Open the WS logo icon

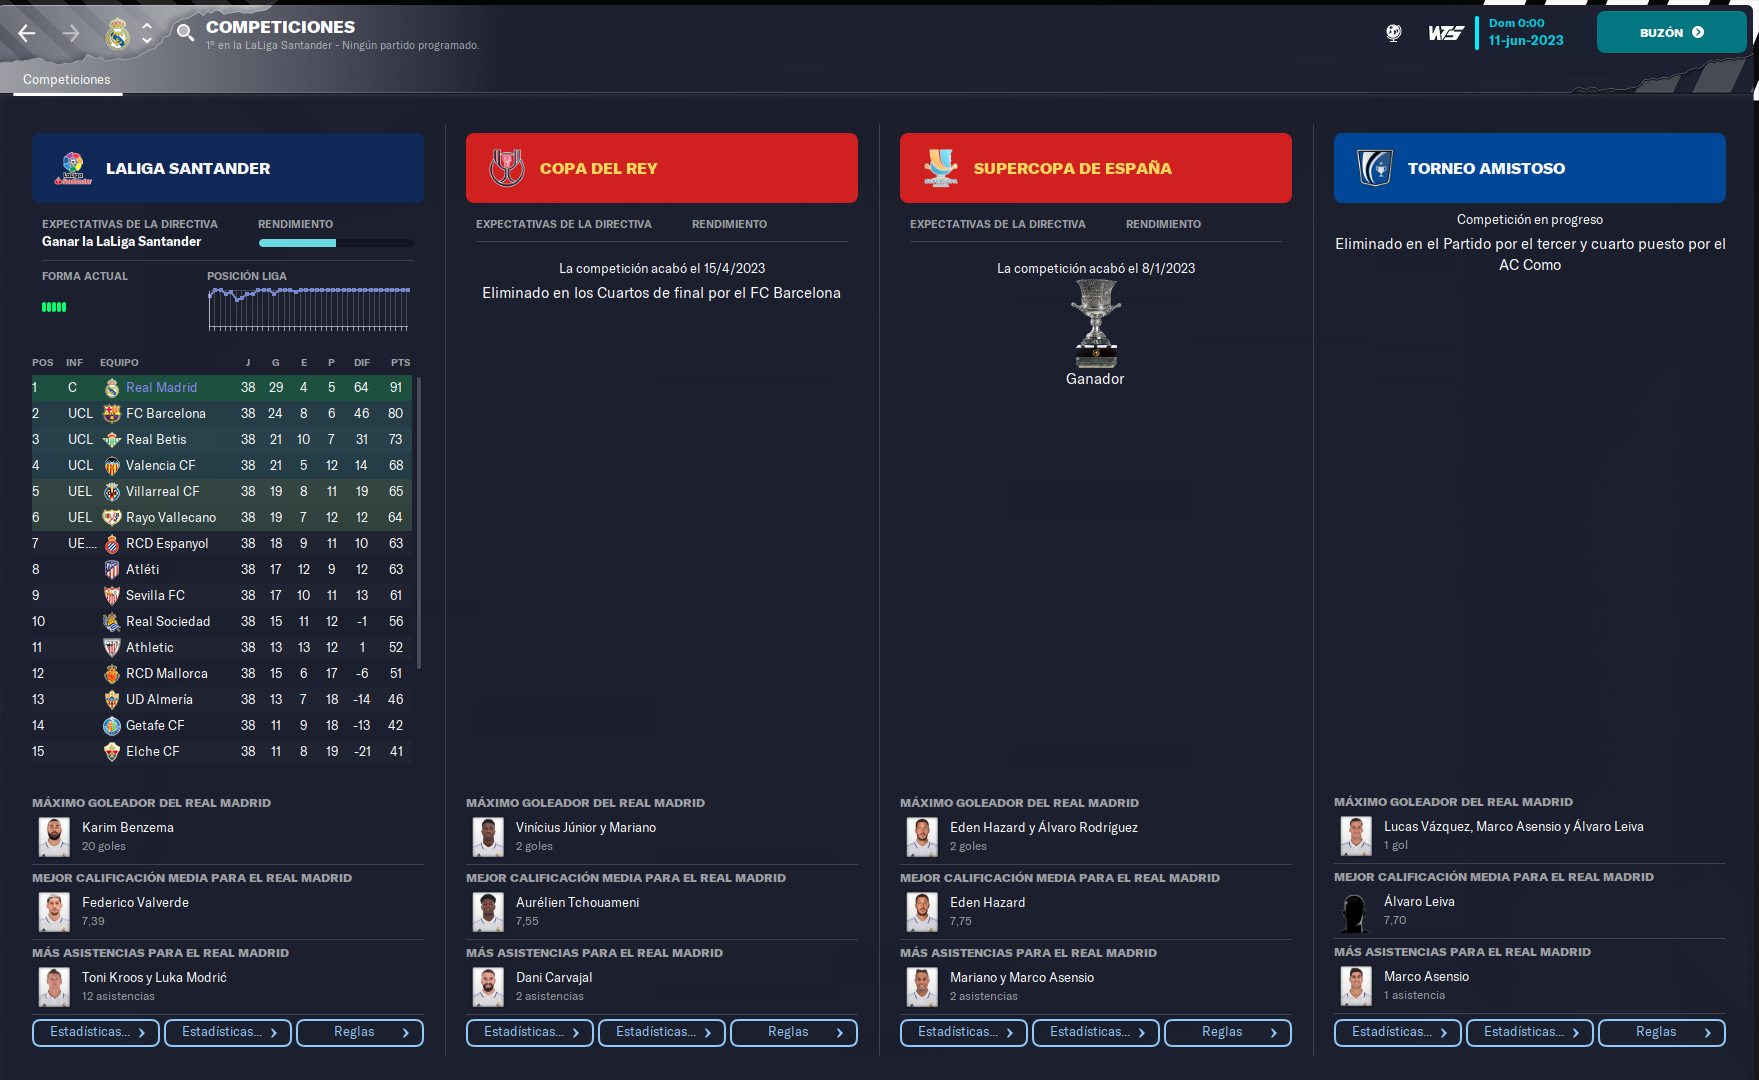pos(1445,33)
